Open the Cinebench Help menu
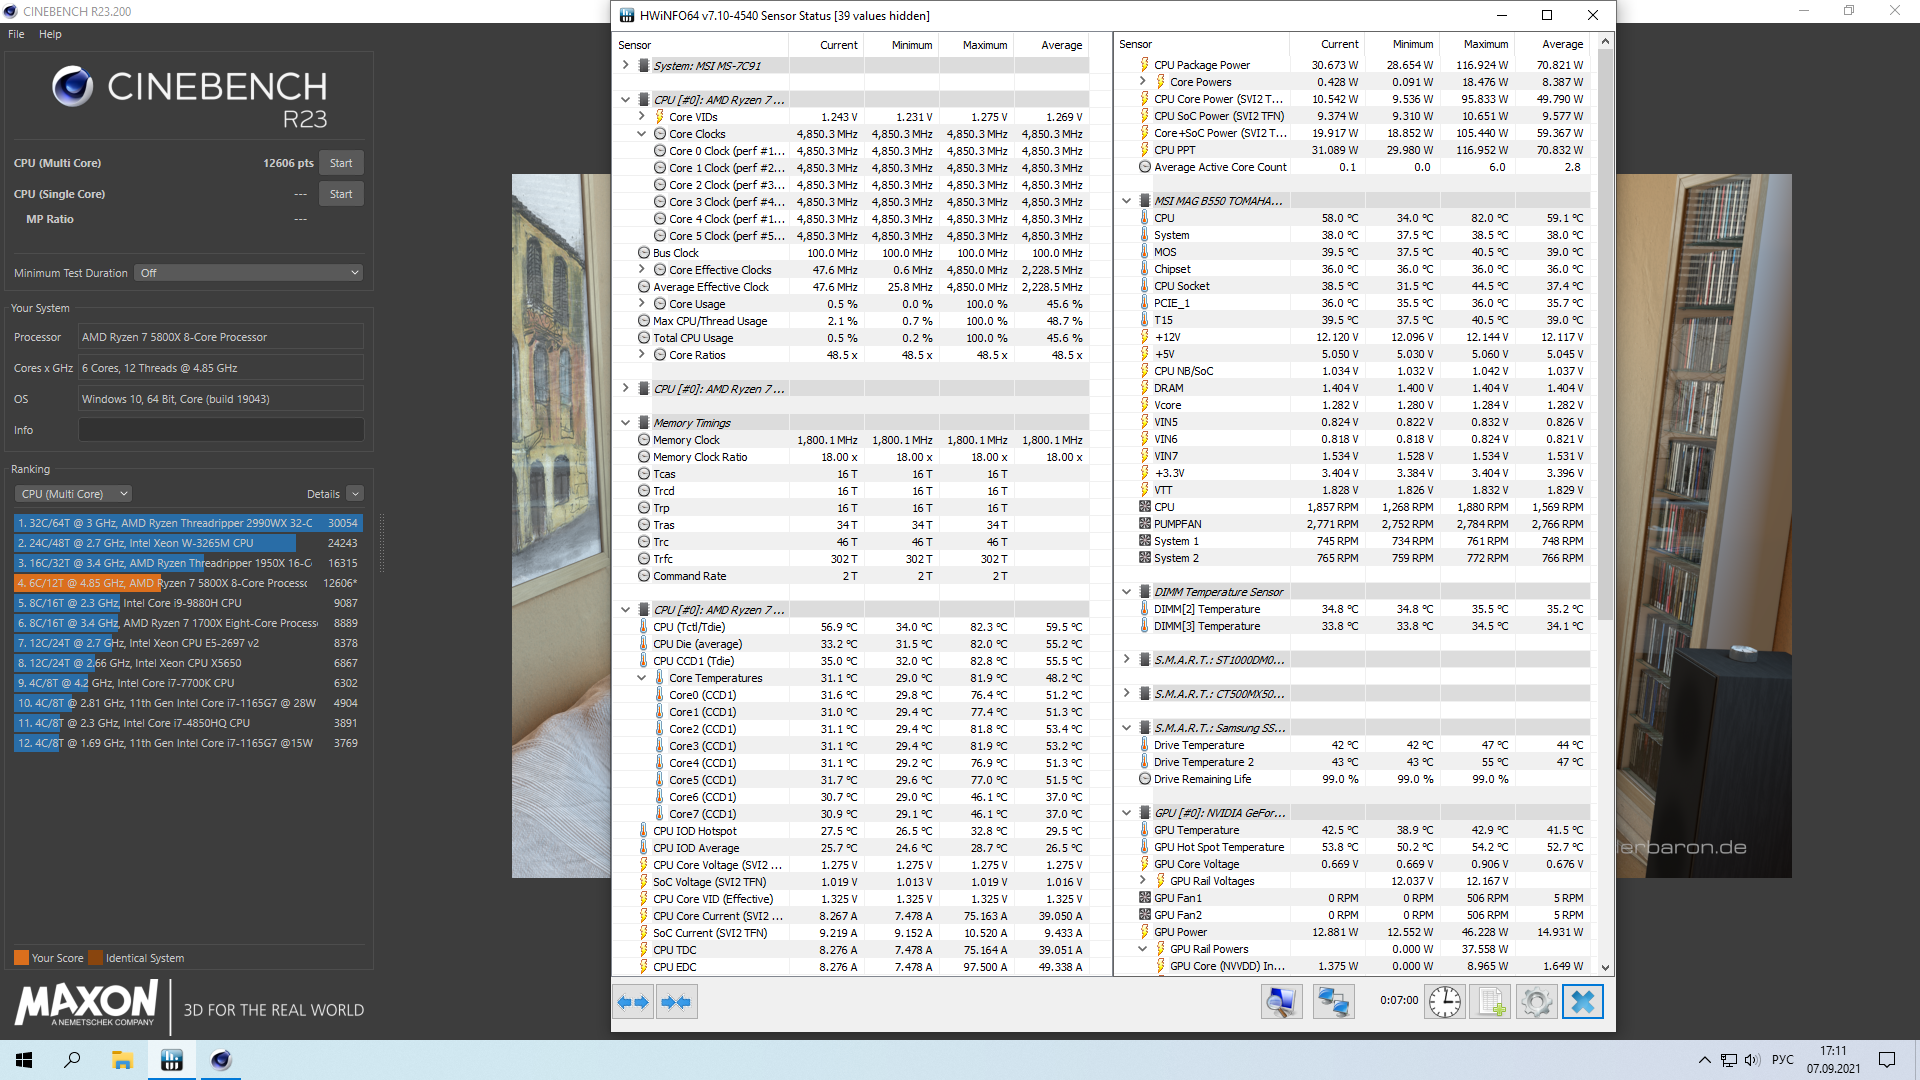 (x=50, y=34)
